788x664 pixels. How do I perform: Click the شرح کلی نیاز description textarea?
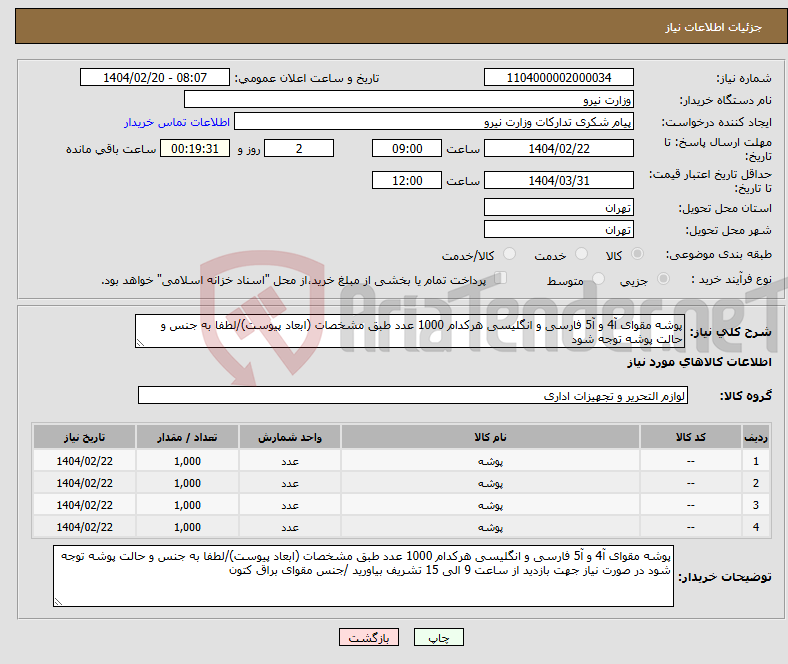point(410,331)
